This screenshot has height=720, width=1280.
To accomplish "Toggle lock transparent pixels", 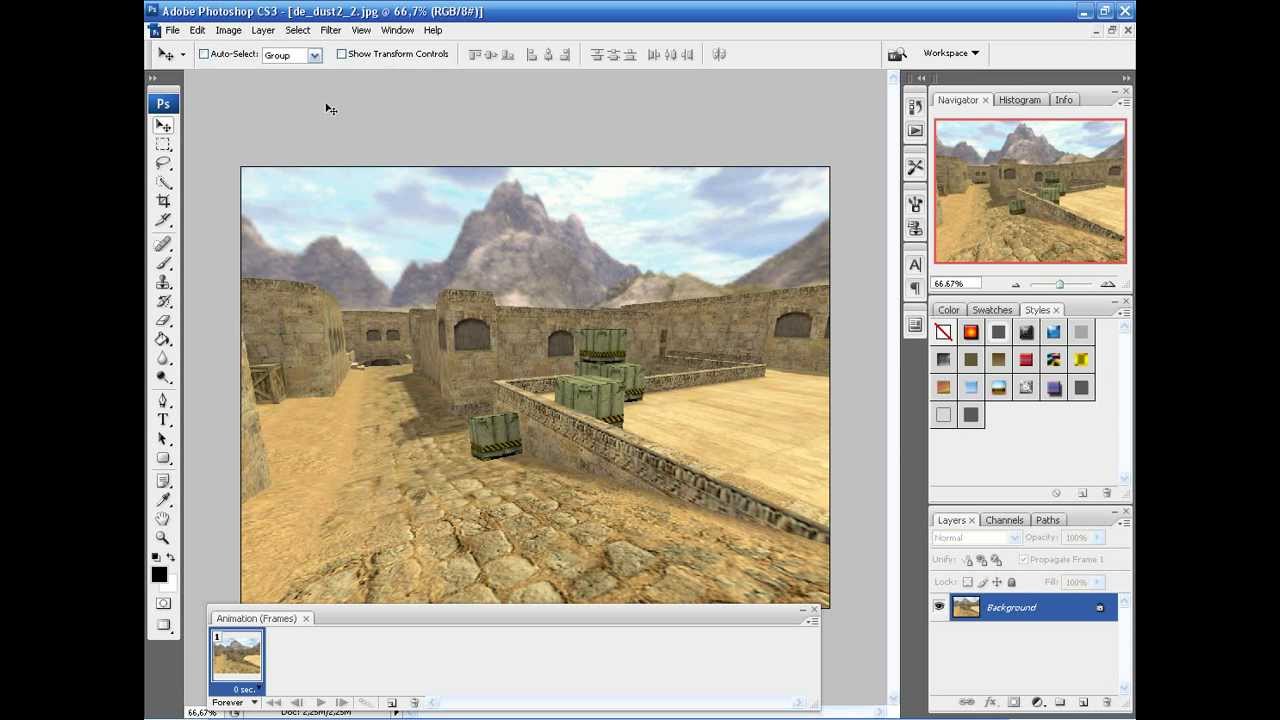I will [x=967, y=582].
